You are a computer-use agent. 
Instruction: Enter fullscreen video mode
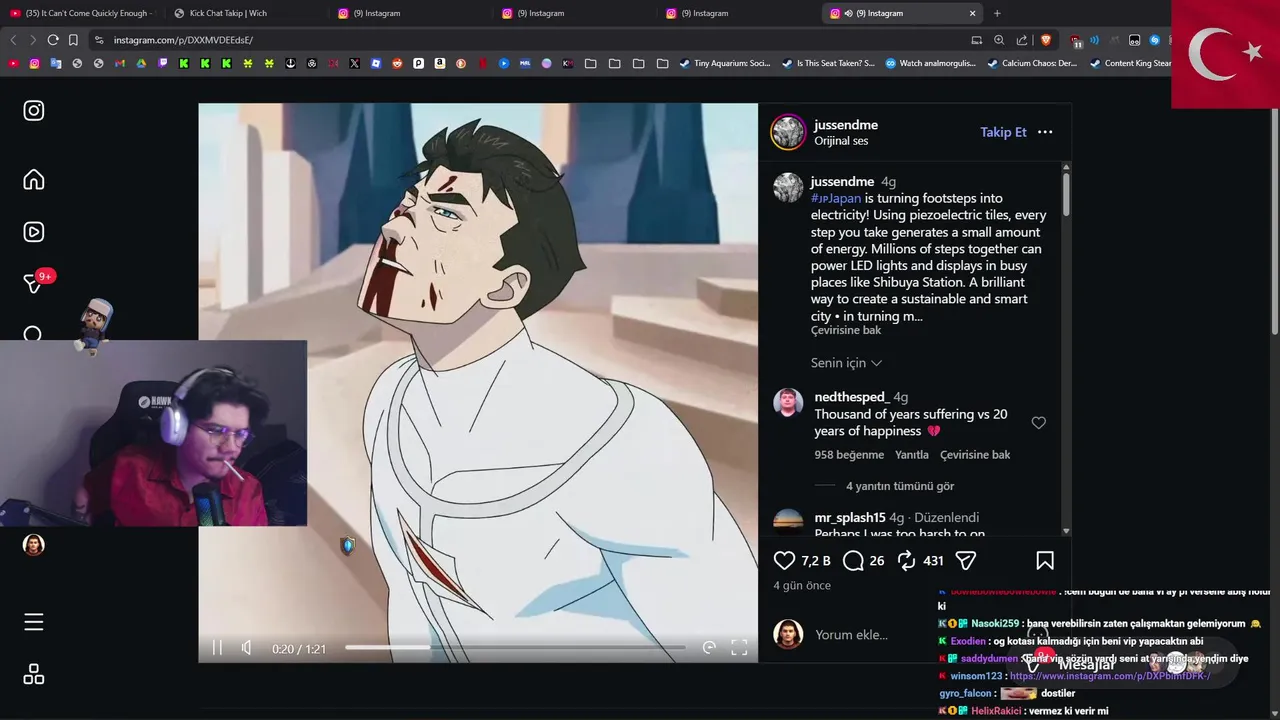coord(739,648)
